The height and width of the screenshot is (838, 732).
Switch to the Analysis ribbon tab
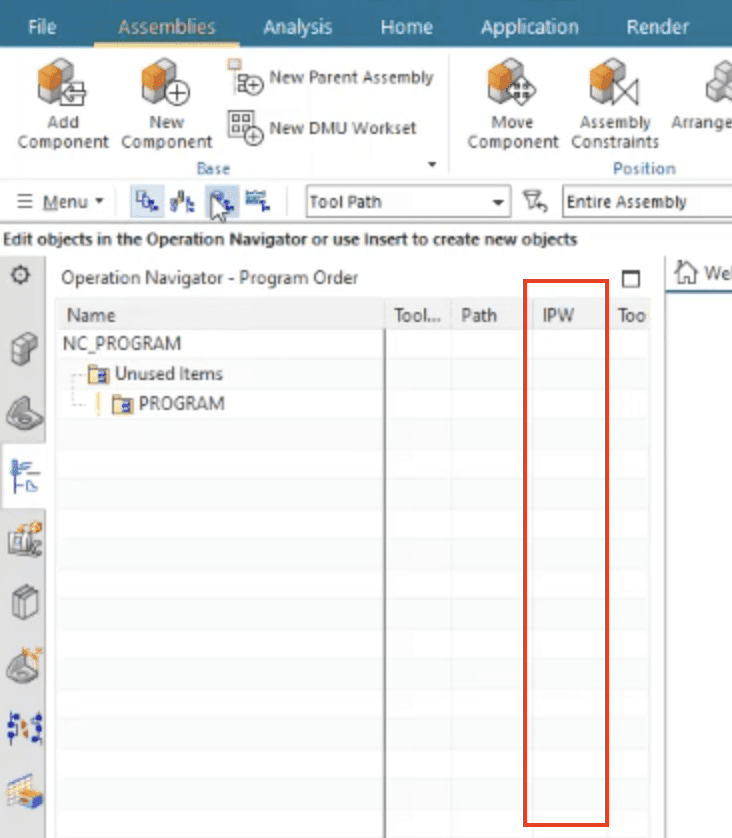[298, 27]
